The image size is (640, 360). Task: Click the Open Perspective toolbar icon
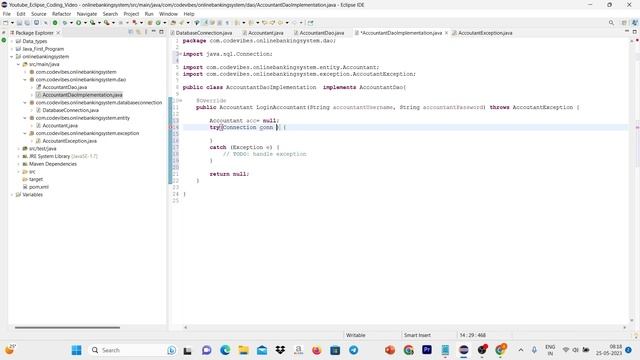pyautogui.click(x=624, y=23)
